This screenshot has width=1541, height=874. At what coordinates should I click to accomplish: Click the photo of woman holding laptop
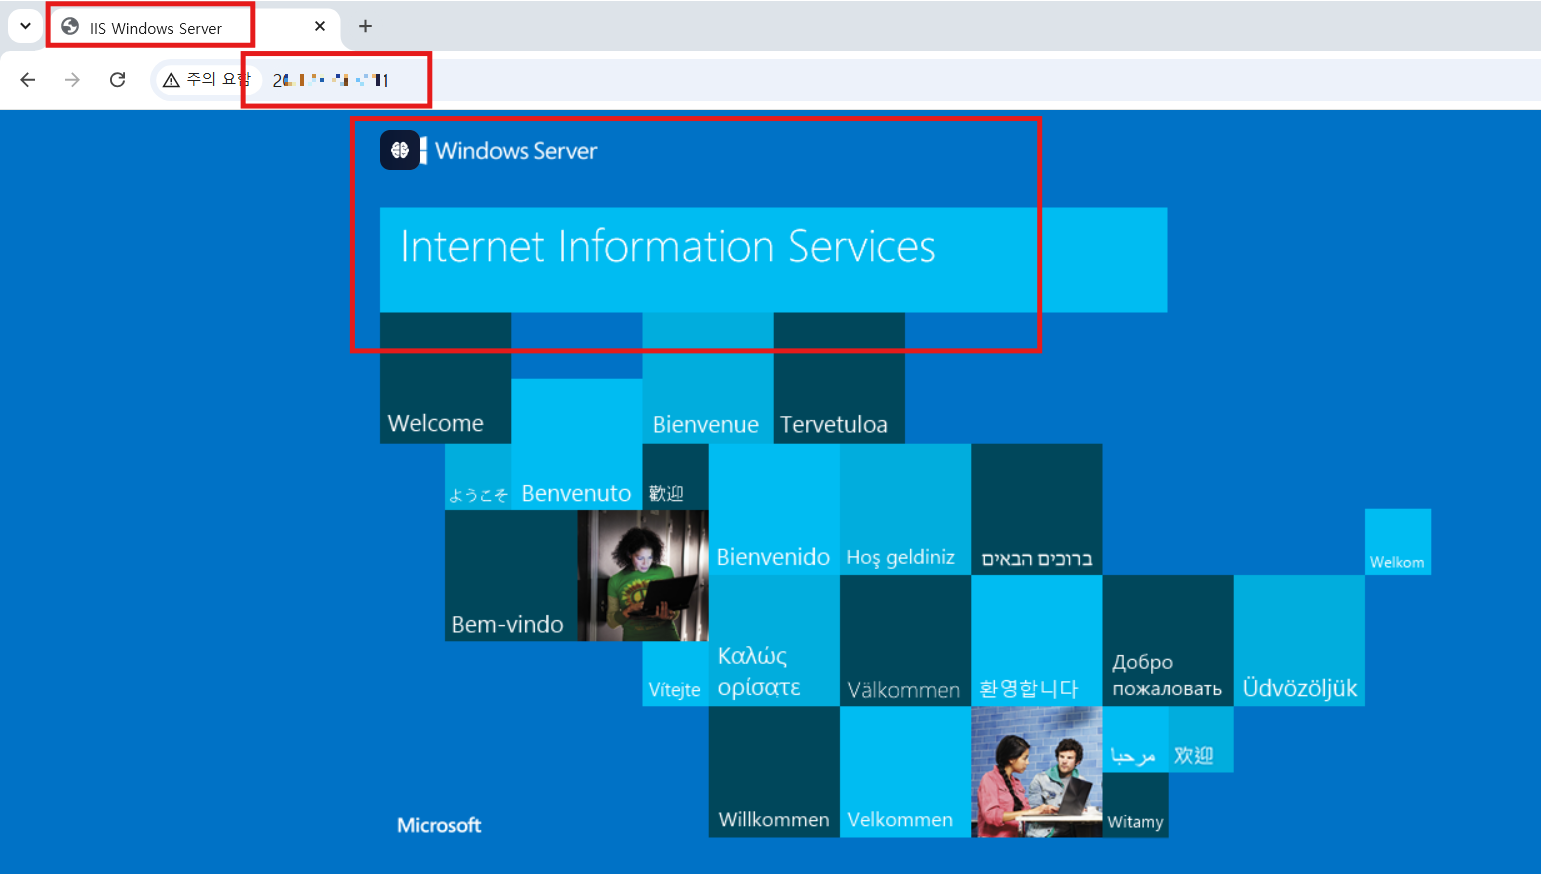(643, 575)
